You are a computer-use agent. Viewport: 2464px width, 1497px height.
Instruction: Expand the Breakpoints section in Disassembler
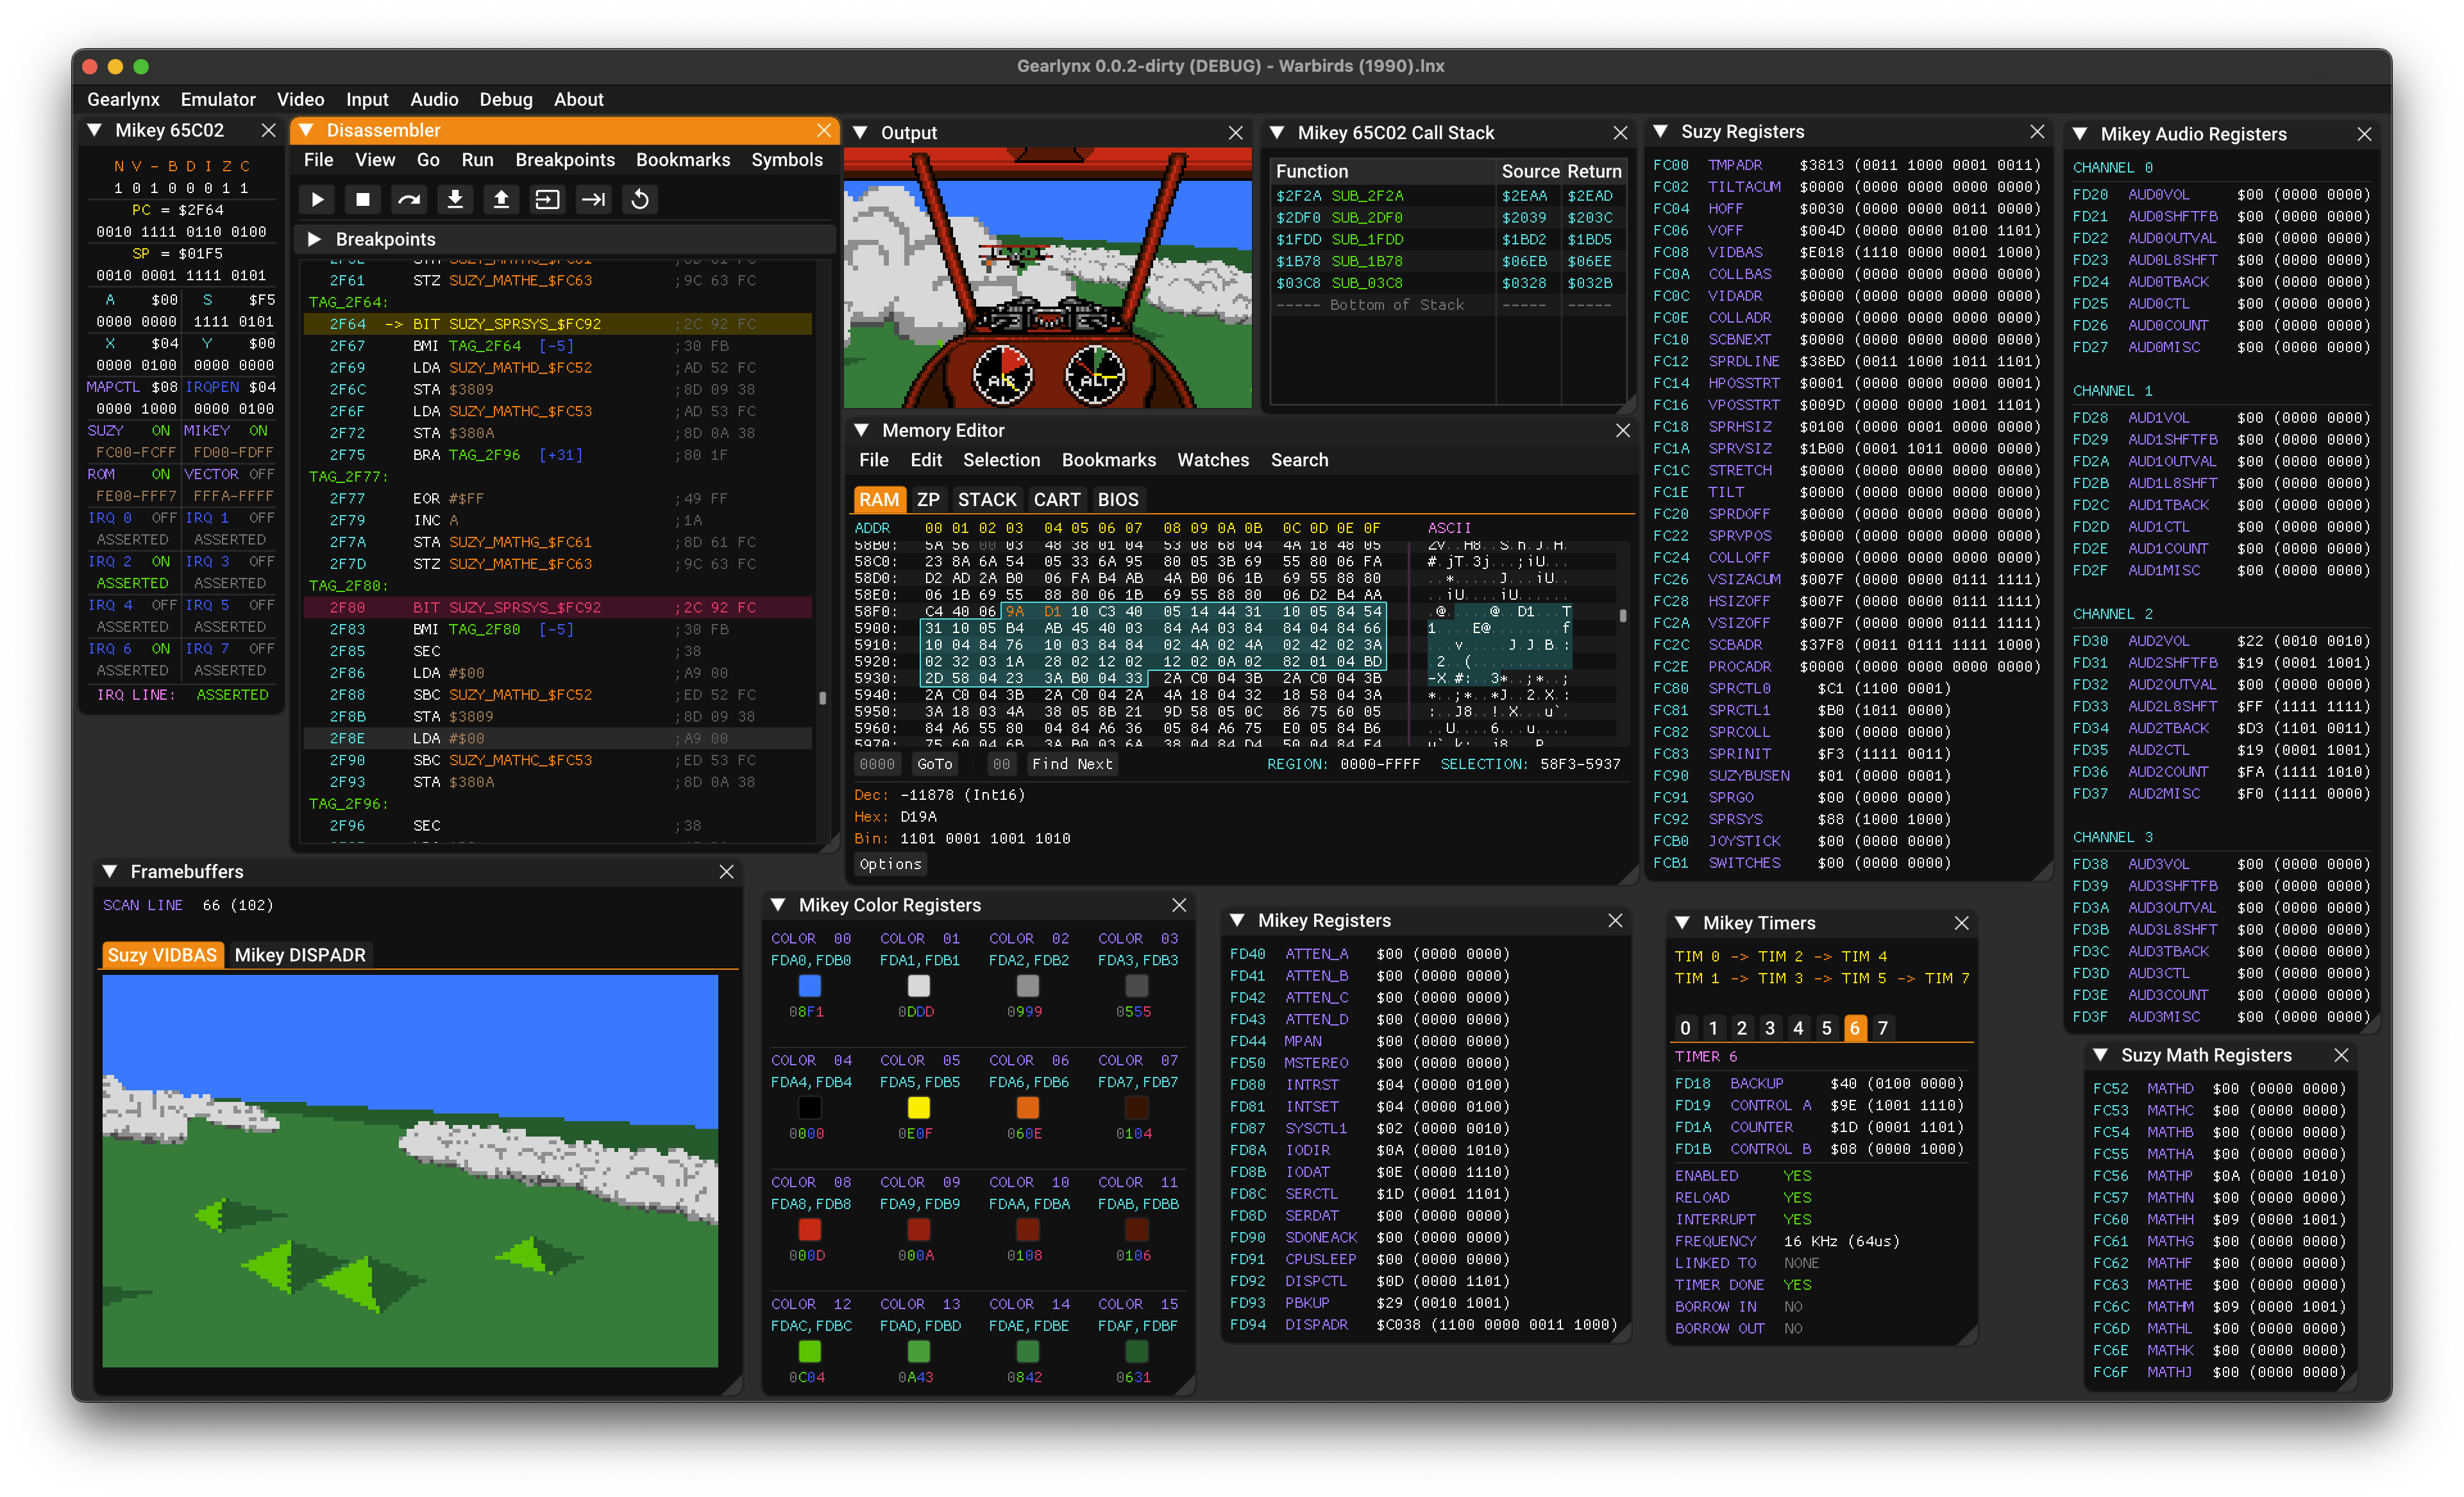tap(314, 239)
